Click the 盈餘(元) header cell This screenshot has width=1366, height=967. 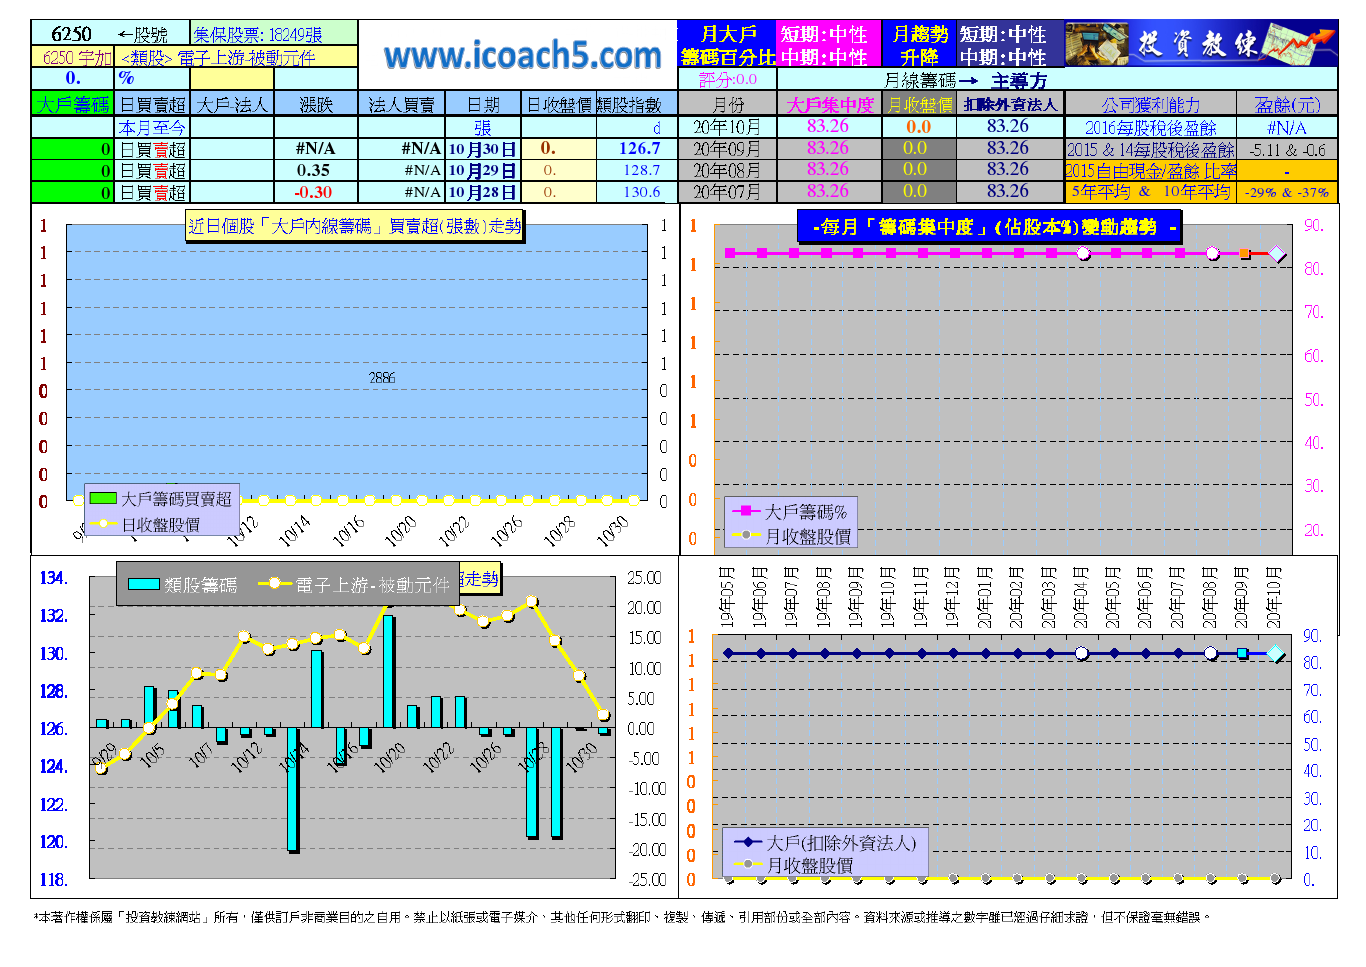pyautogui.click(x=1286, y=104)
